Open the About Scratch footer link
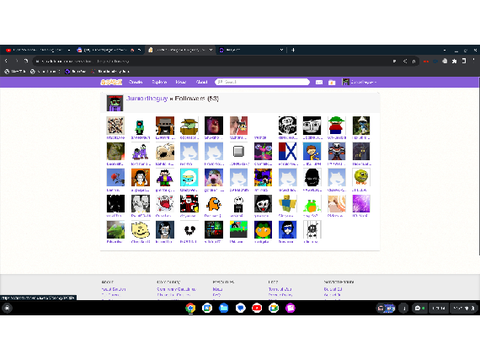The image size is (480, 360). [114, 289]
